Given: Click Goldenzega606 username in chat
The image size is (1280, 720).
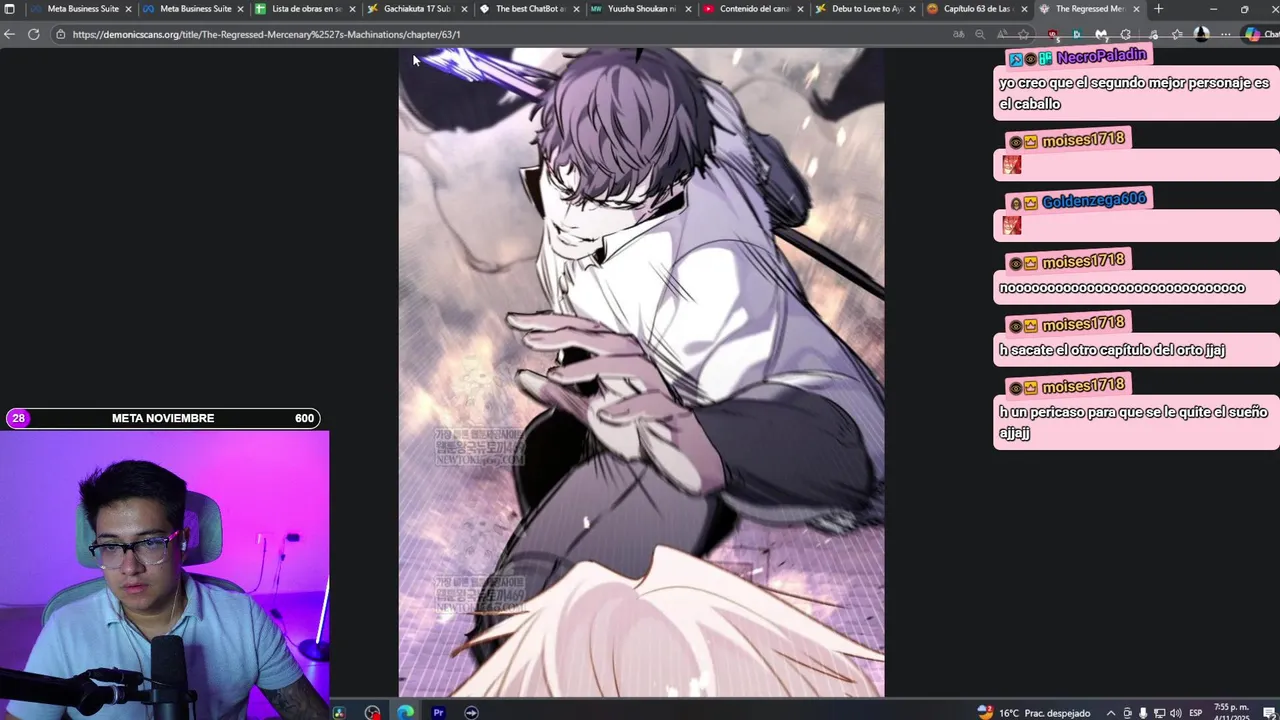Looking at the screenshot, I should pyautogui.click(x=1093, y=201).
